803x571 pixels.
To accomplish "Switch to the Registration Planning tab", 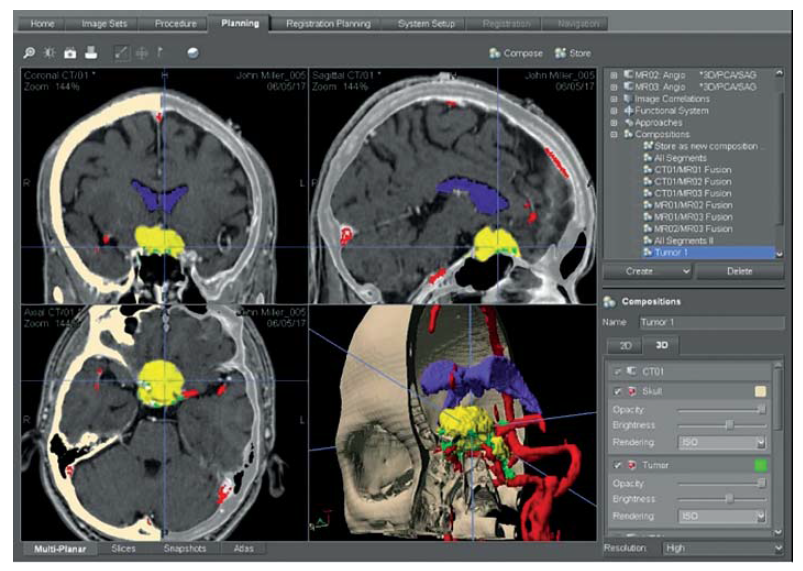I will pyautogui.click(x=327, y=23).
